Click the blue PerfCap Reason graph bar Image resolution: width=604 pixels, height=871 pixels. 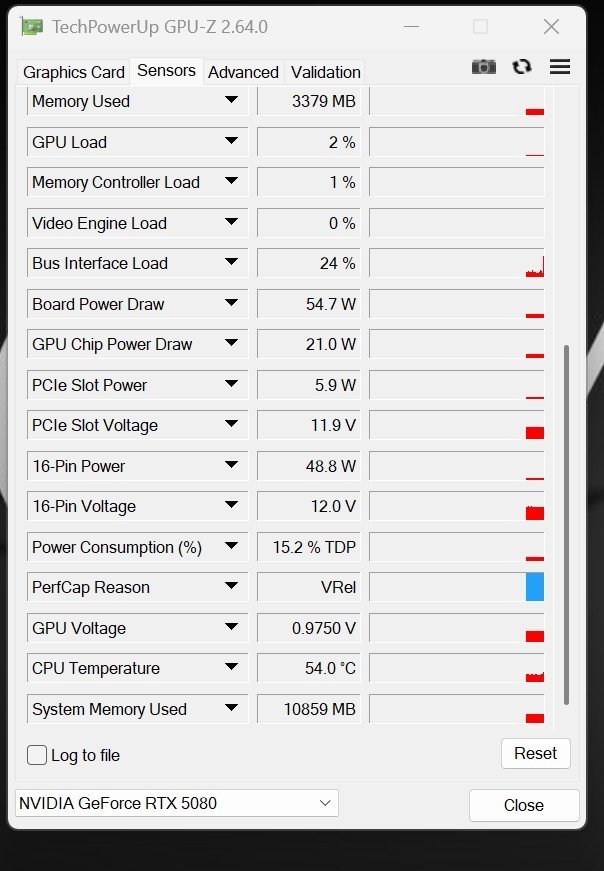click(535, 587)
